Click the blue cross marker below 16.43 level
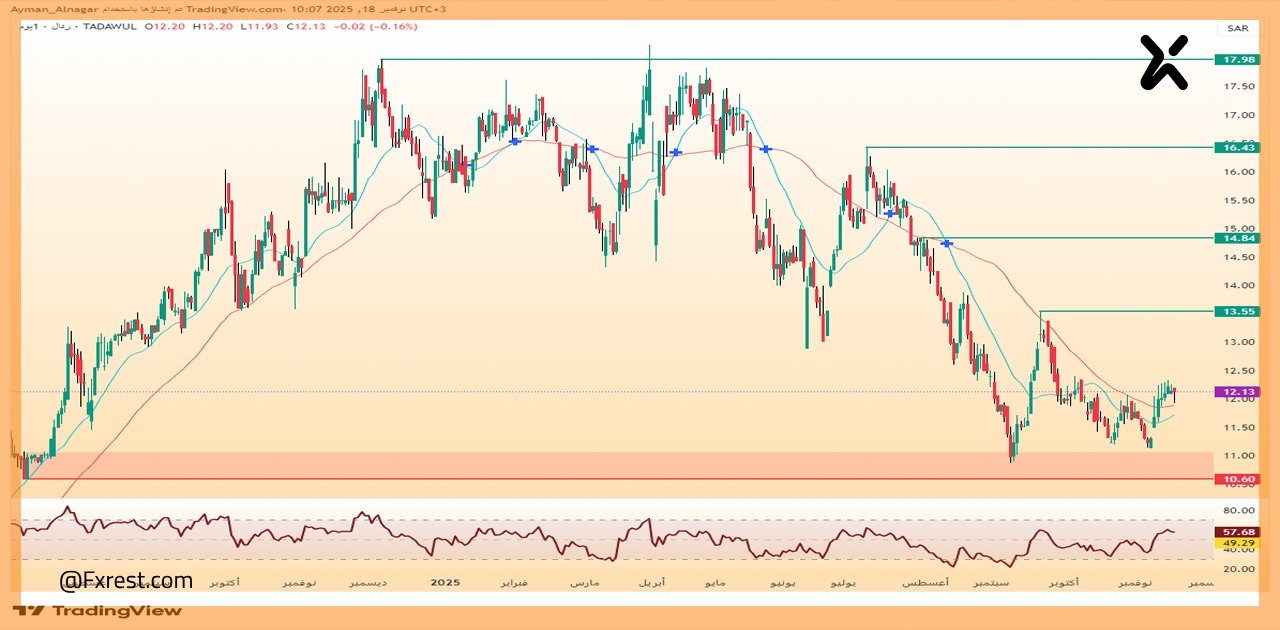The height and width of the screenshot is (630, 1280). [889, 213]
